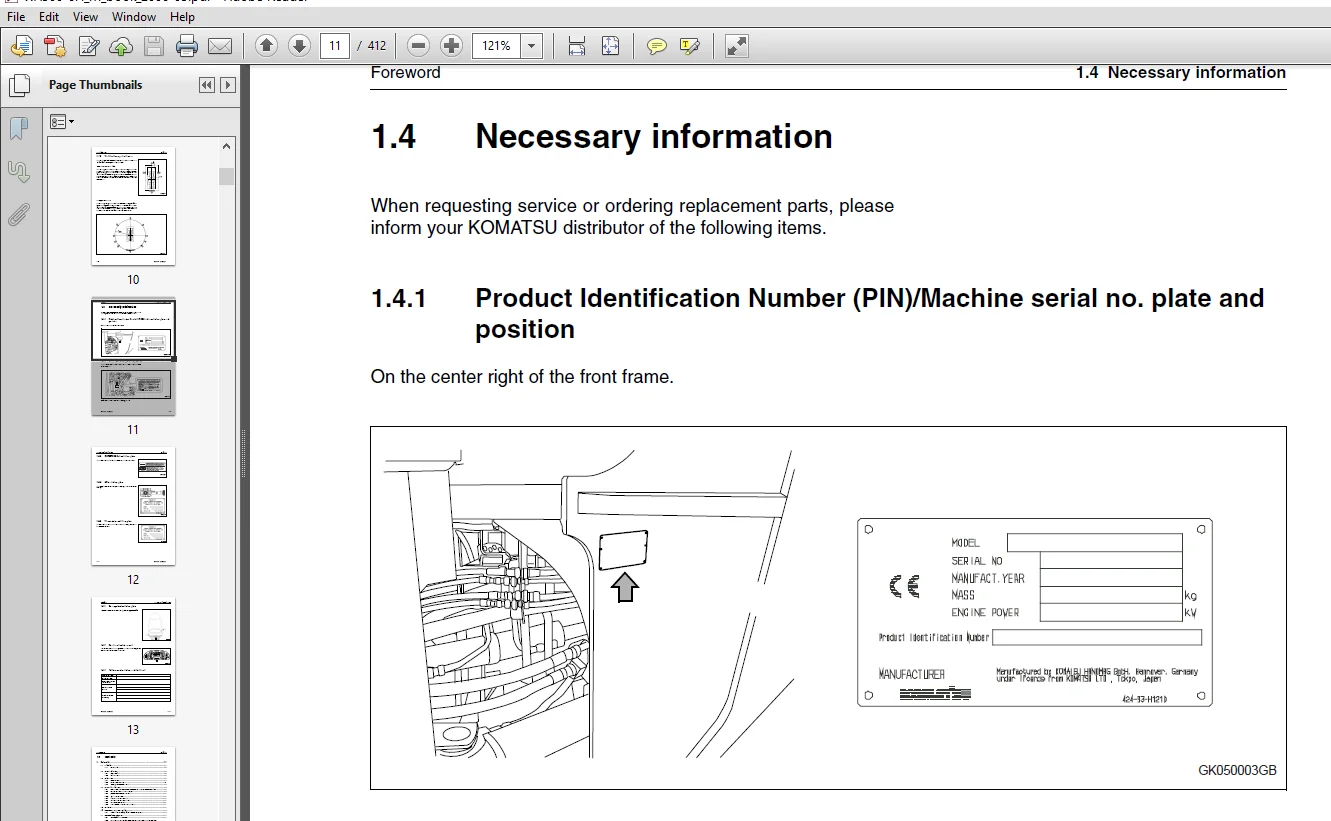Click the MODEL label on the plate

[966, 543]
